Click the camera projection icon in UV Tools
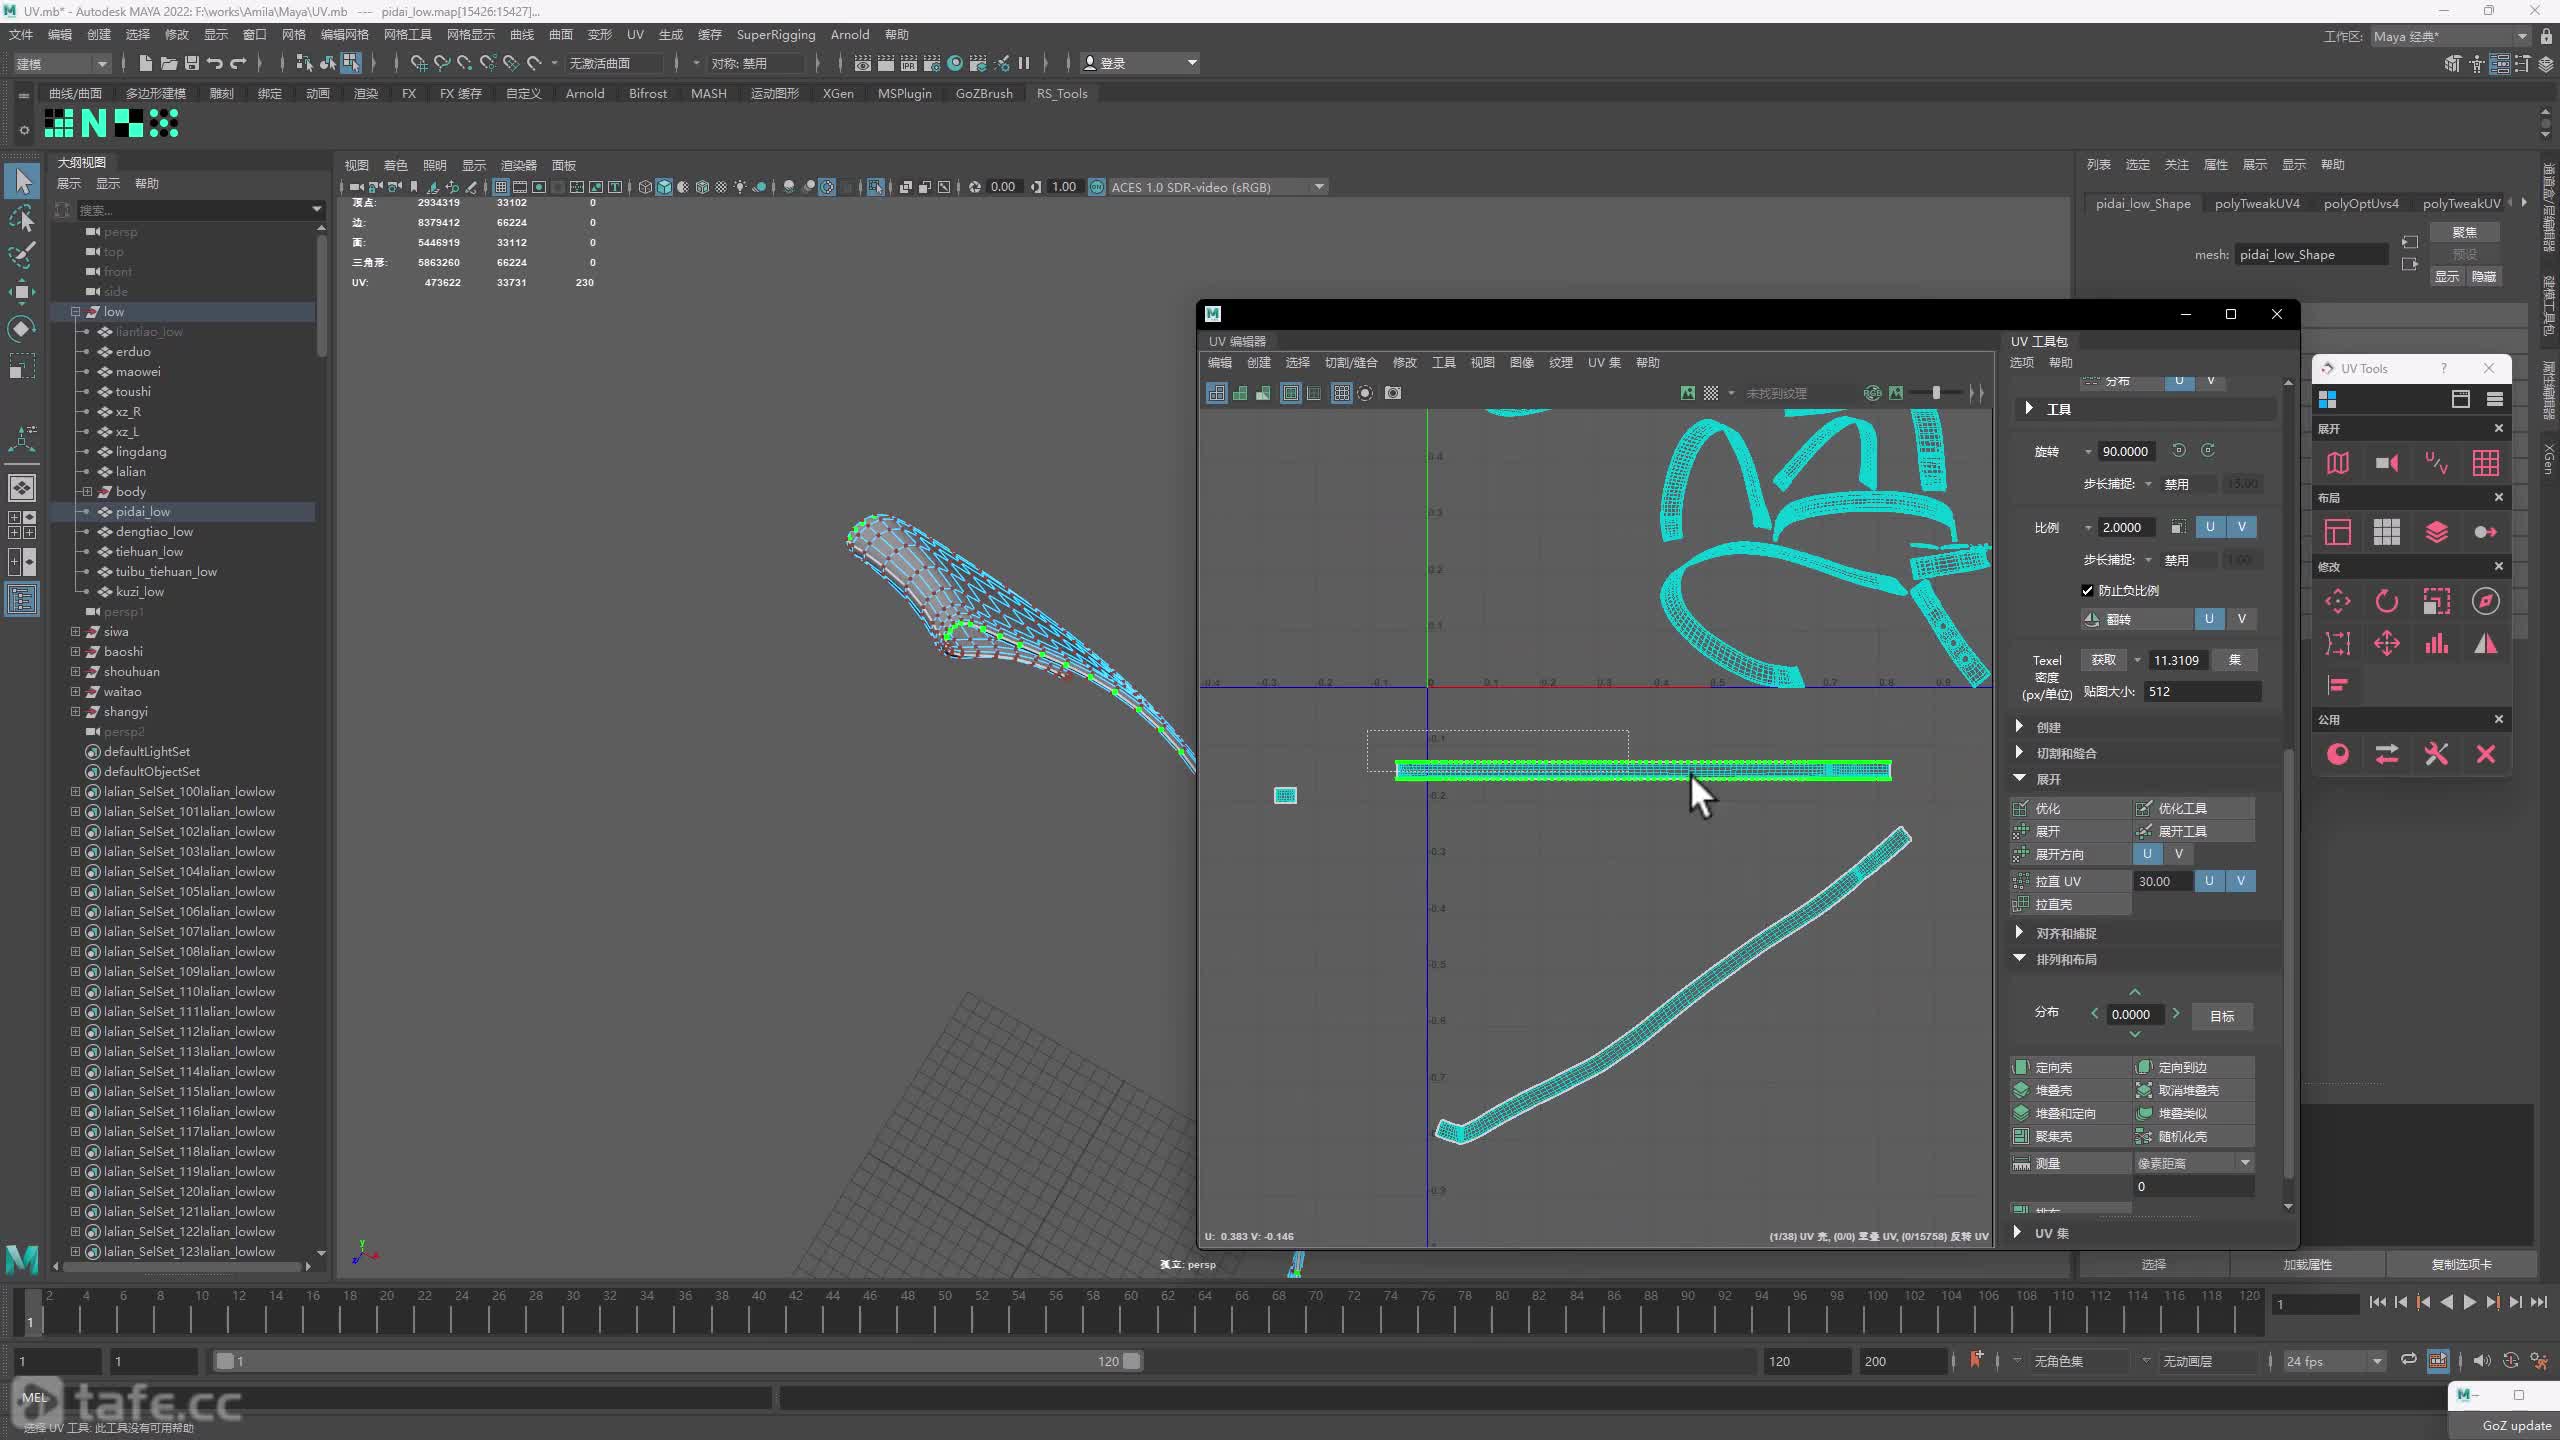This screenshot has width=2560, height=1440. 2387,463
